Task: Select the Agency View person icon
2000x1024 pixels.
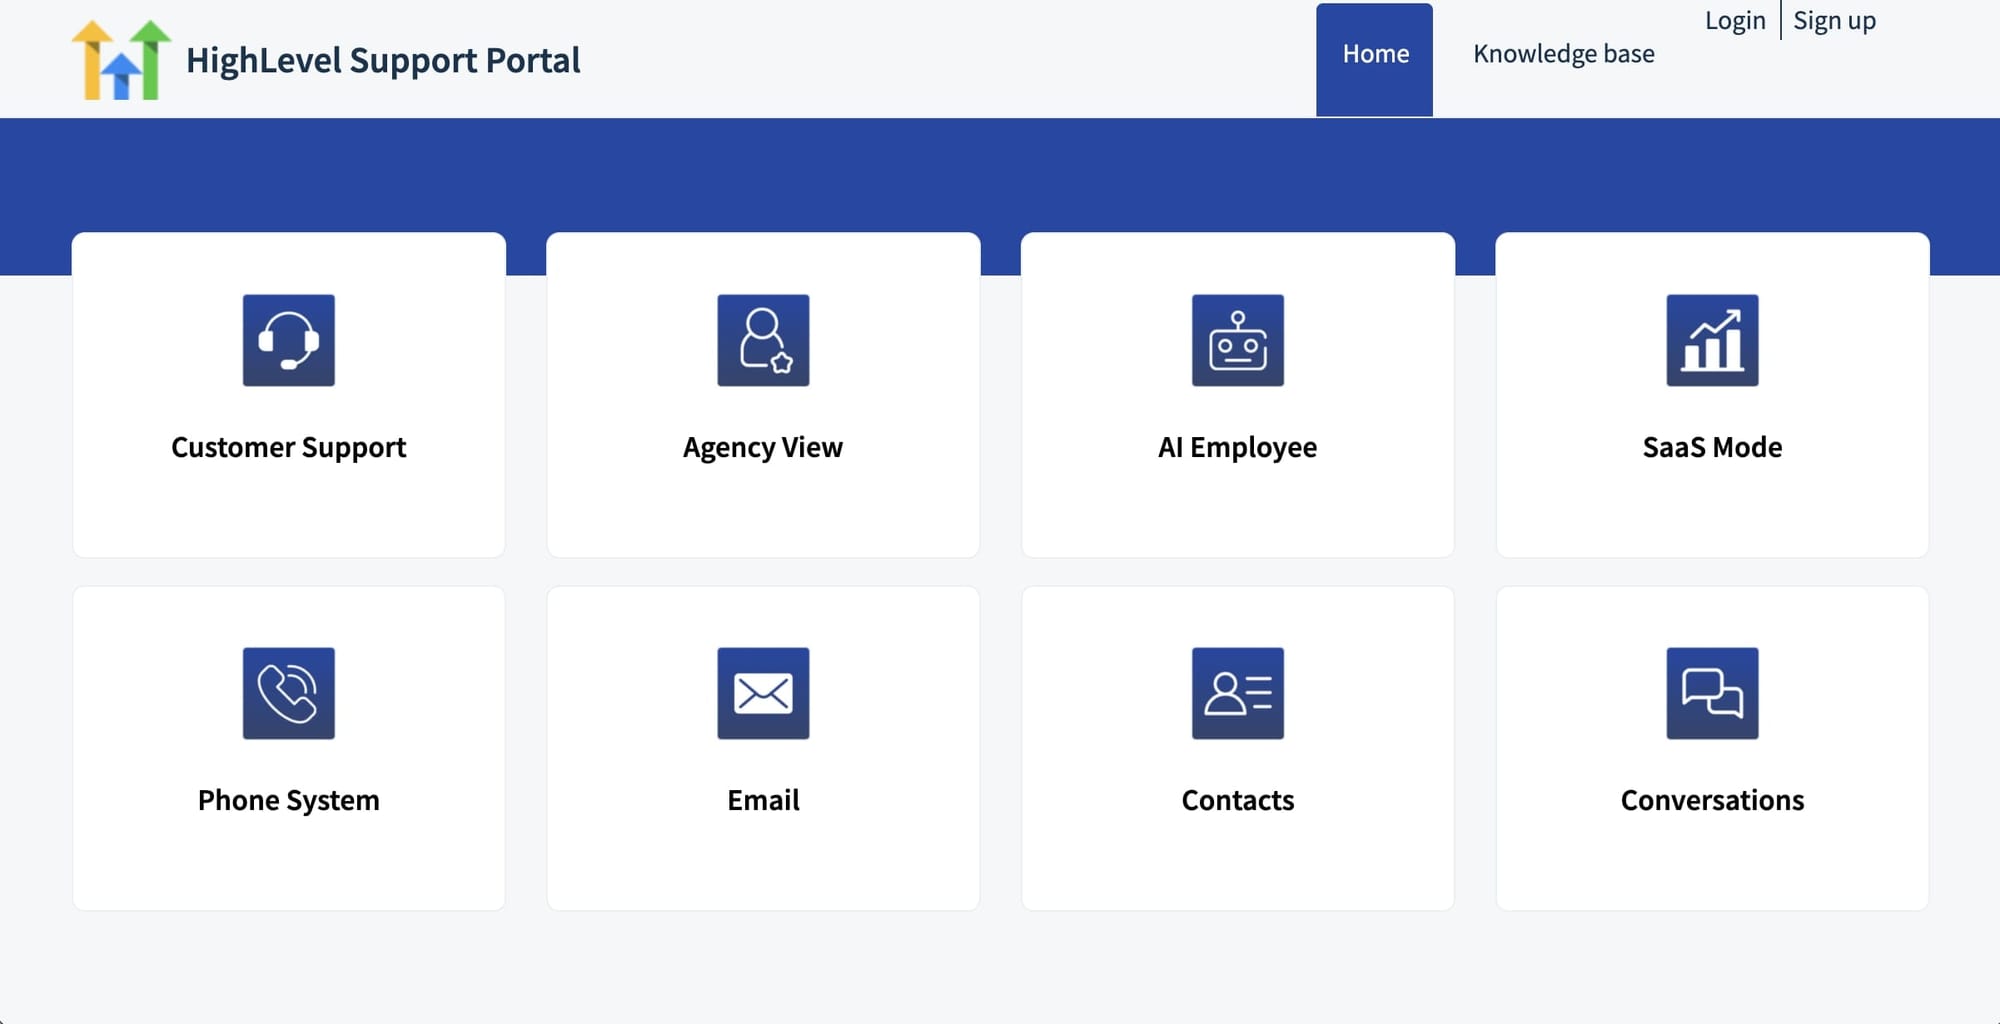Action: point(763,340)
